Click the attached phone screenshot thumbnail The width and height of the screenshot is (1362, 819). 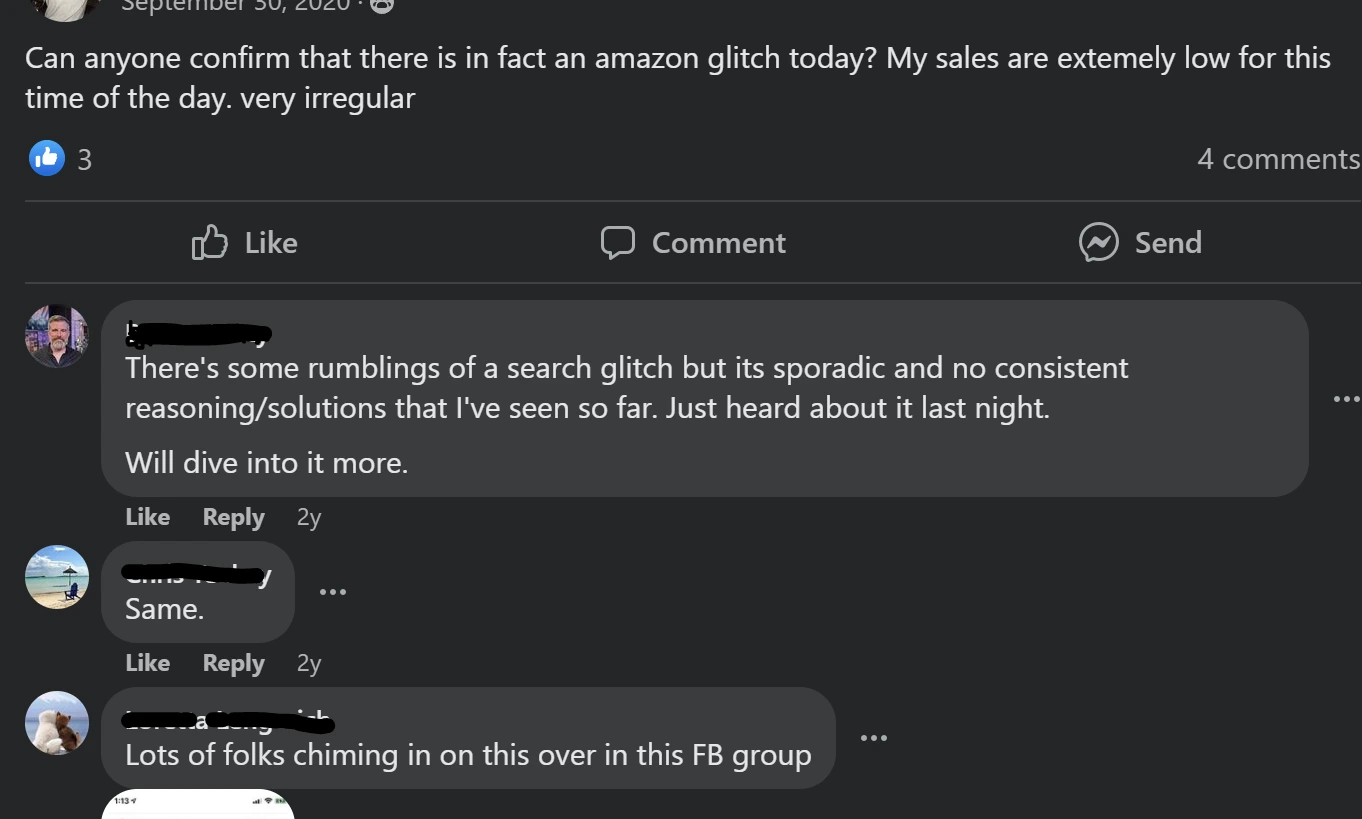pos(197,807)
